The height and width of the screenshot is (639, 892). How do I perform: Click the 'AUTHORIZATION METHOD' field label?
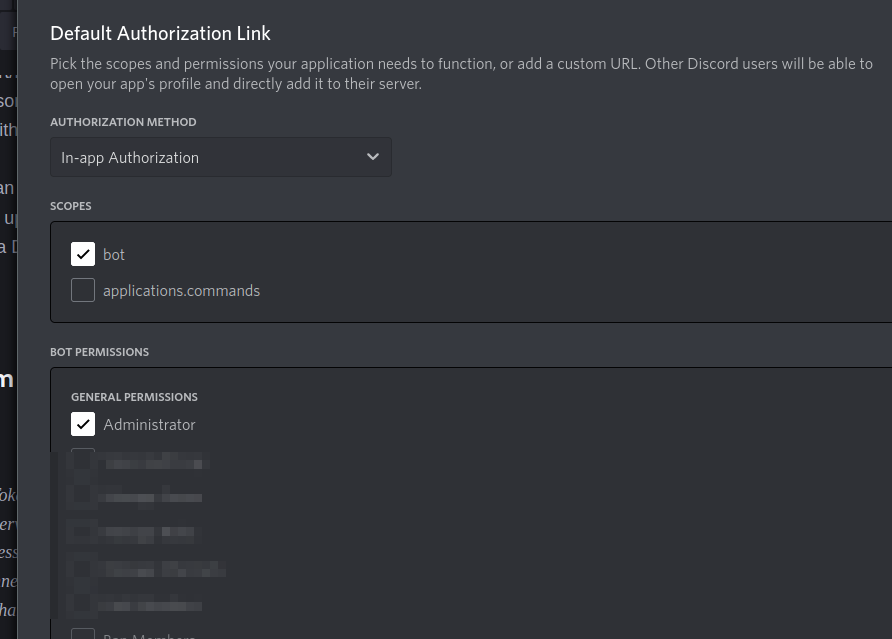click(123, 122)
